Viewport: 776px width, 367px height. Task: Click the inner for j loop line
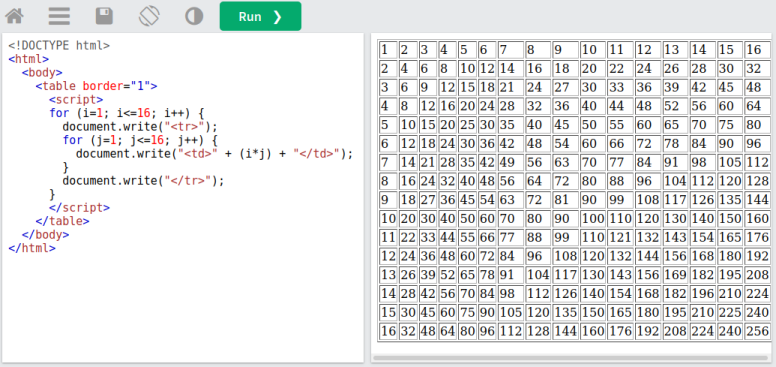point(140,140)
